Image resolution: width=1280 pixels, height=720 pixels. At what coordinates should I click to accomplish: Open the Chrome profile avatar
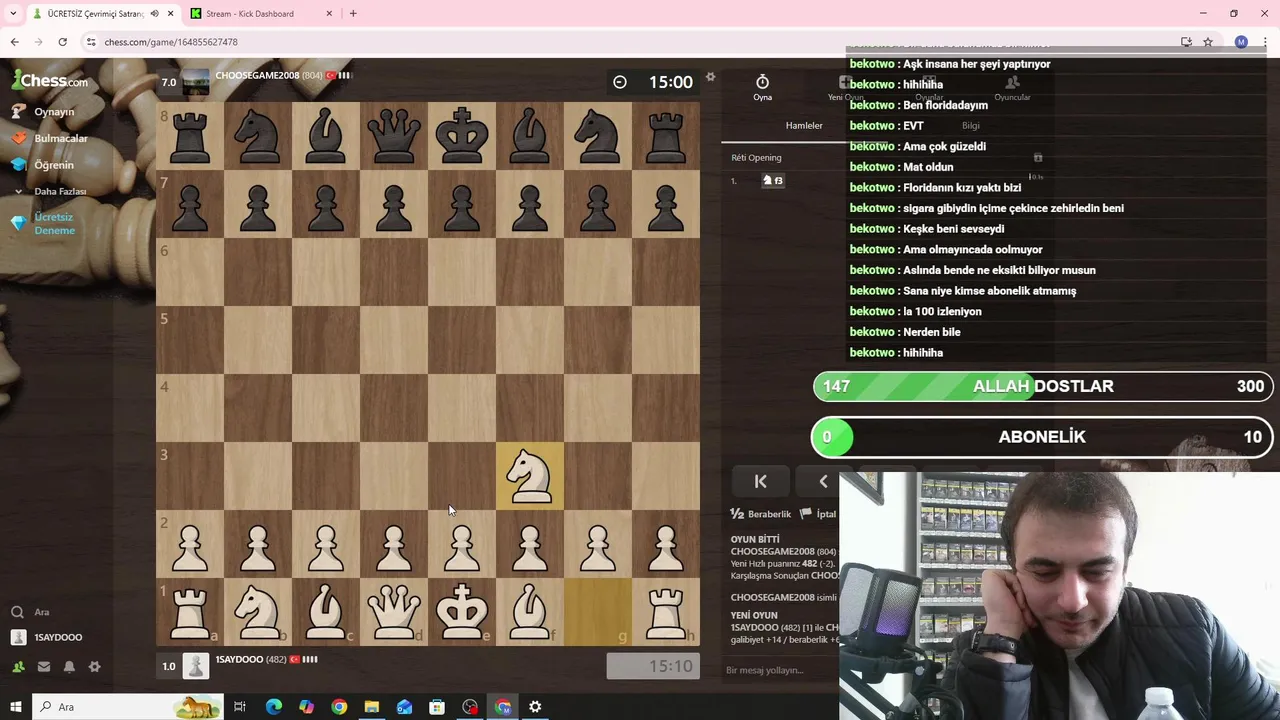1241,42
